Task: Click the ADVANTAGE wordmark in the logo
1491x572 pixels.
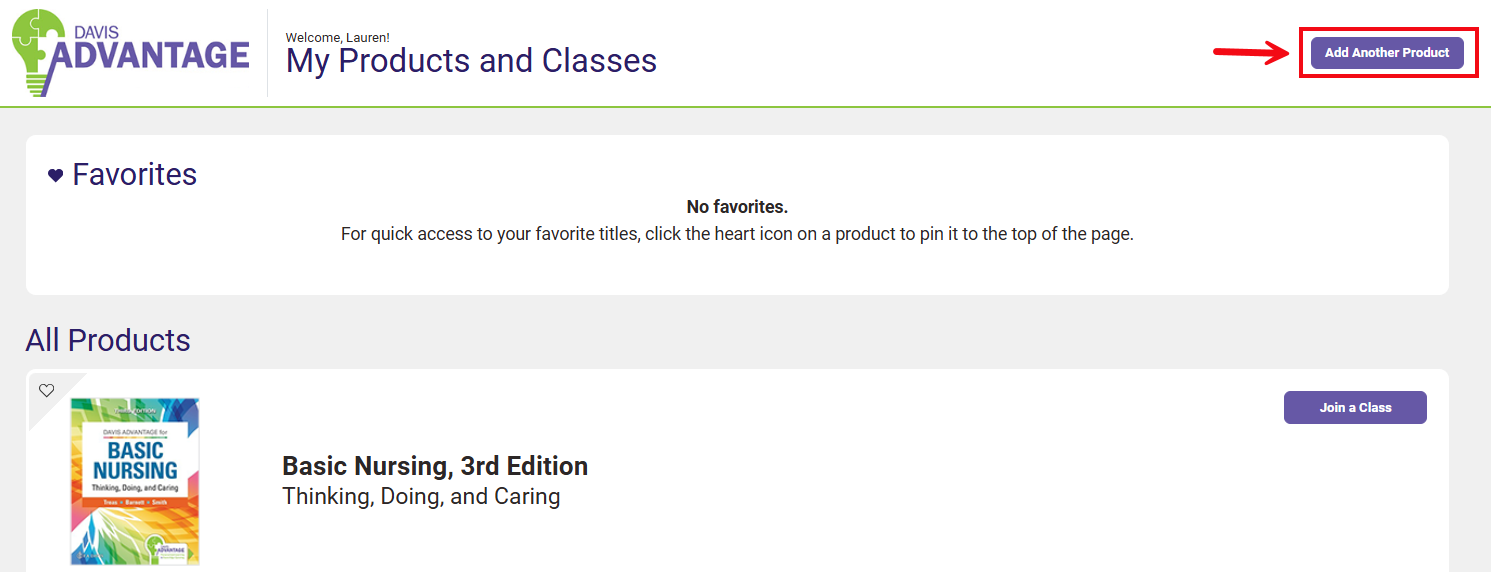Action: [x=150, y=54]
